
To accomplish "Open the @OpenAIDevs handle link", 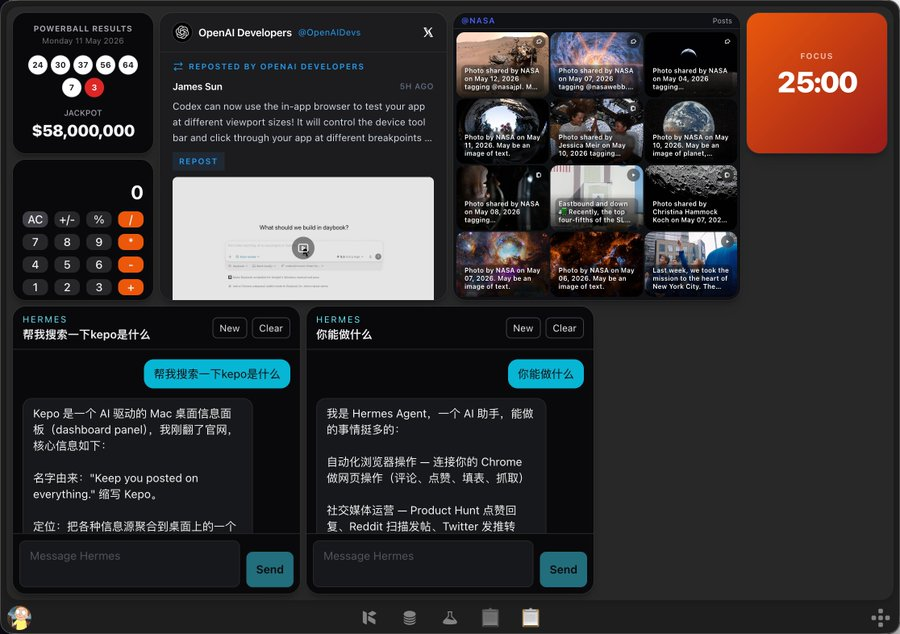I will pyautogui.click(x=329, y=33).
